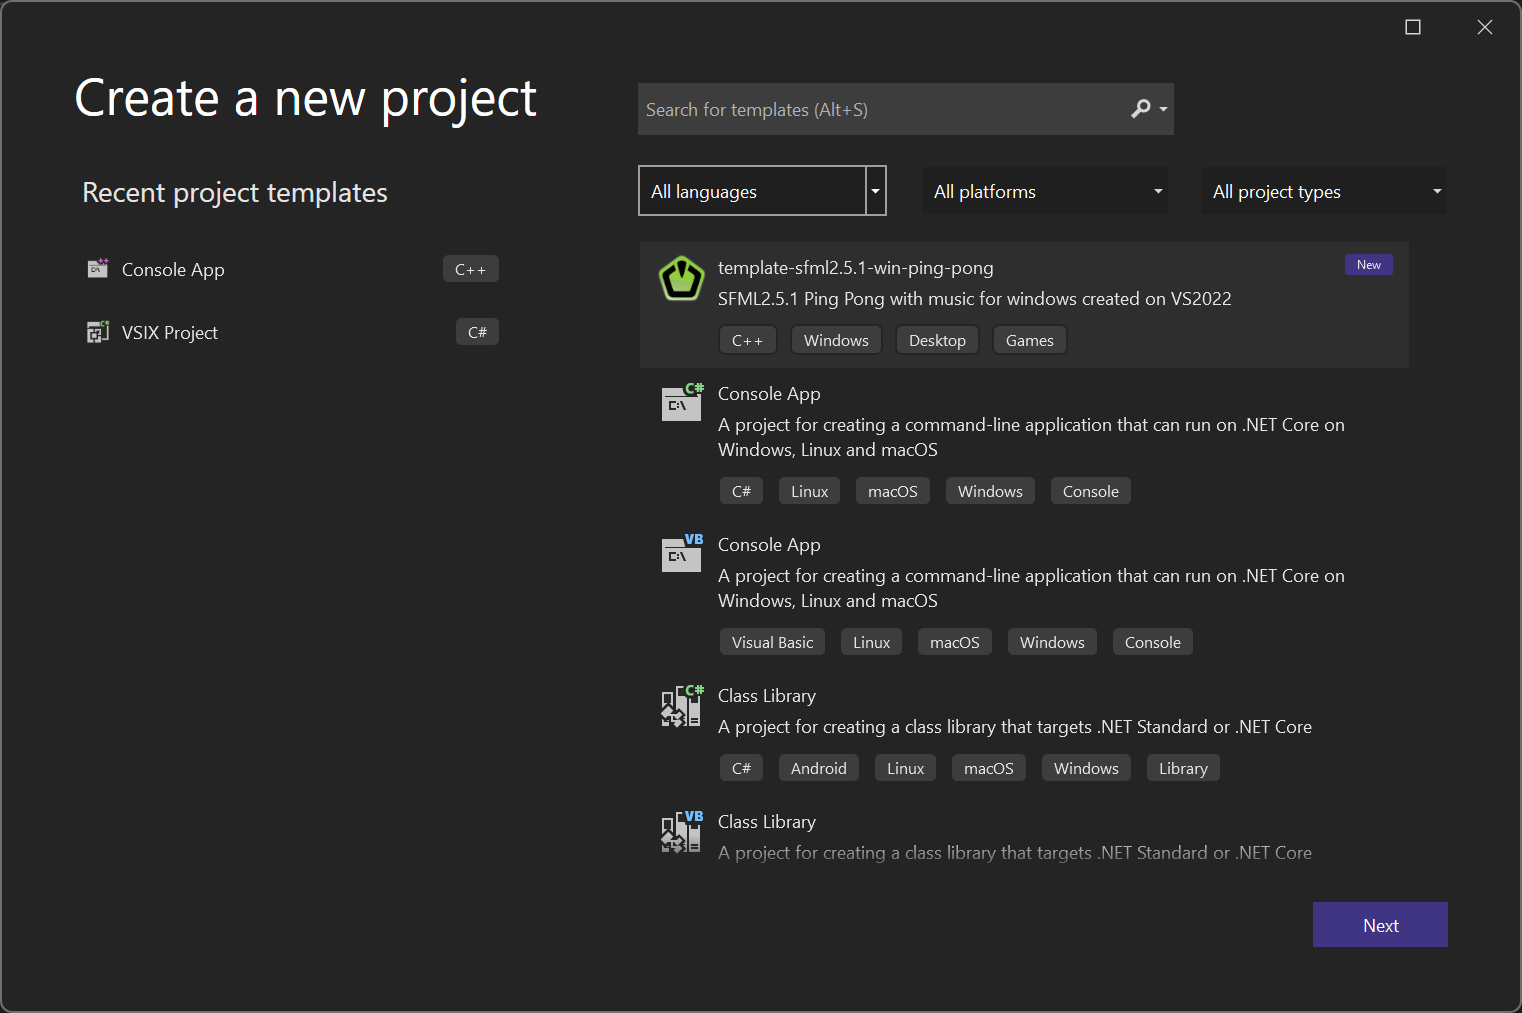Click the Linux tag on C# Console App
This screenshot has height=1013, width=1522.
point(810,491)
